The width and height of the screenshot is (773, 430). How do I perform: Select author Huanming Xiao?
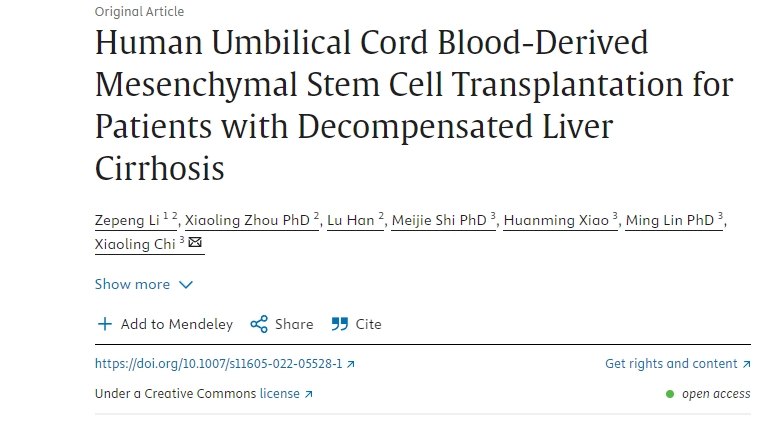[x=556, y=220]
